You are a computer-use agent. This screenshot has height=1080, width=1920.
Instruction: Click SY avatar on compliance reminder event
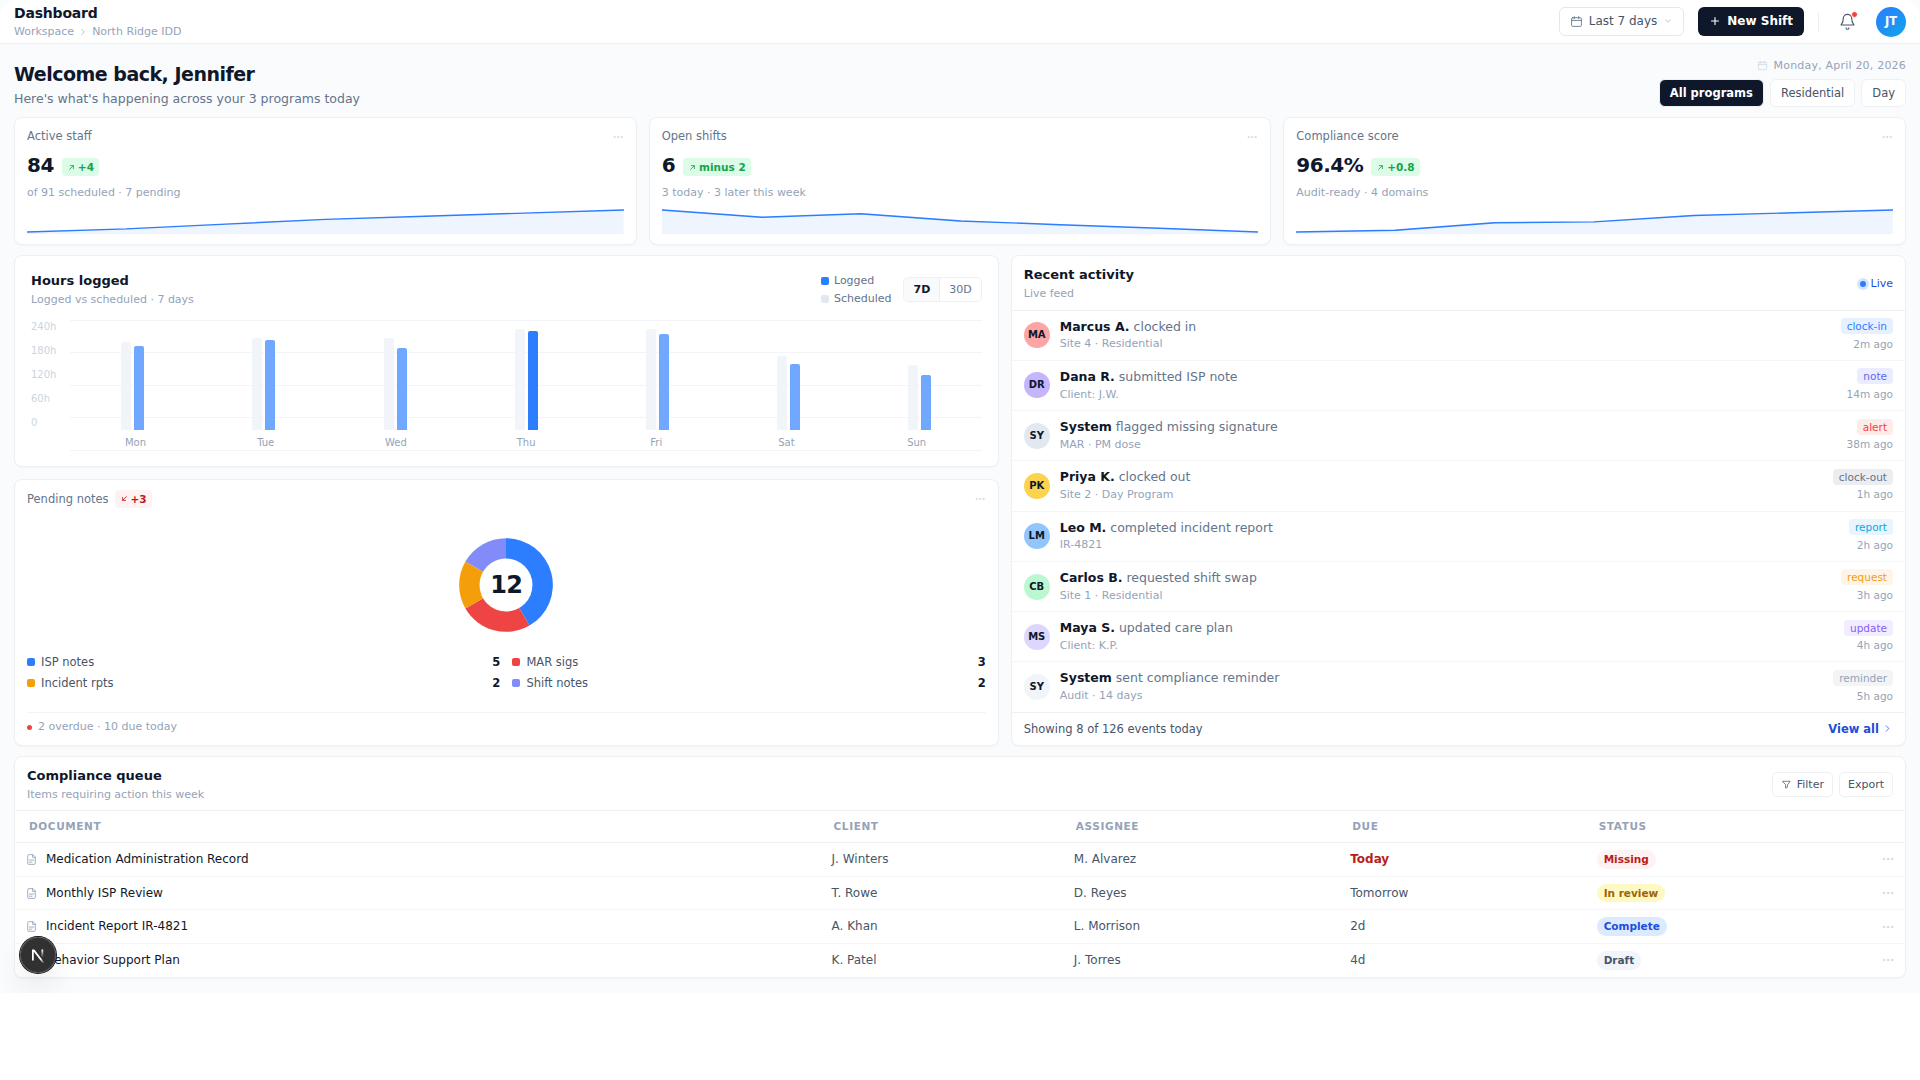1037,686
